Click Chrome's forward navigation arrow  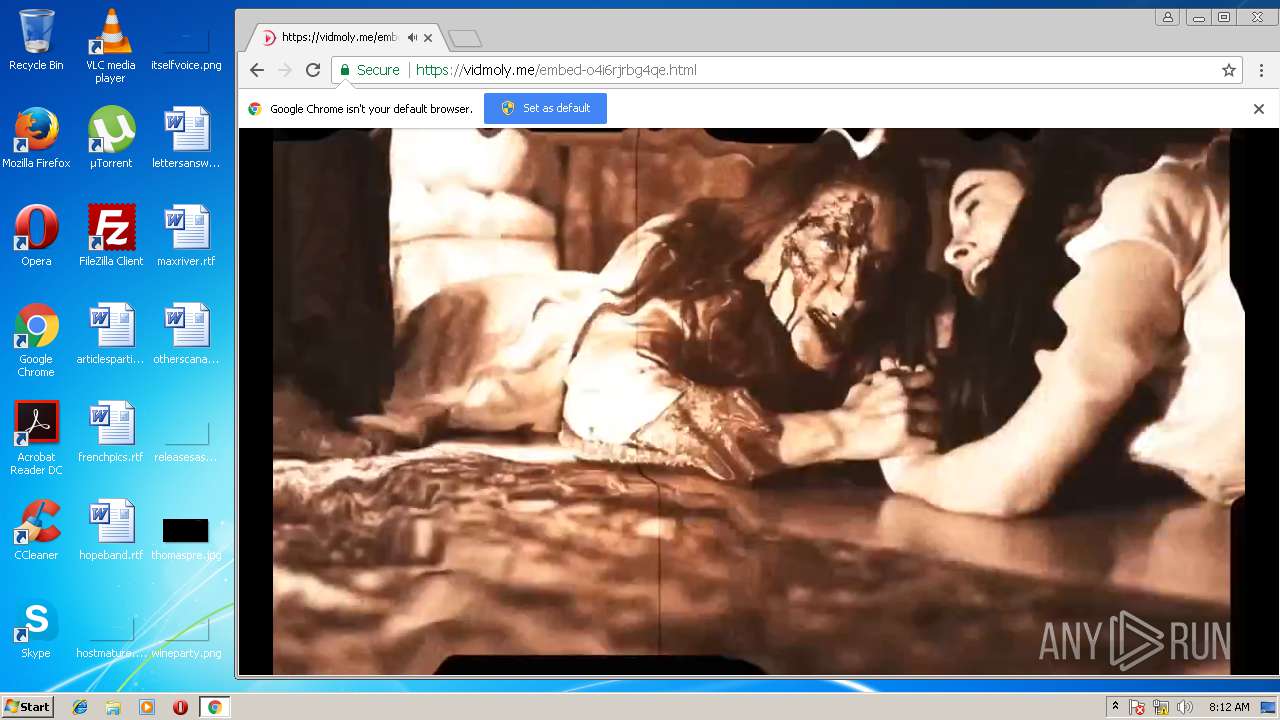click(285, 70)
